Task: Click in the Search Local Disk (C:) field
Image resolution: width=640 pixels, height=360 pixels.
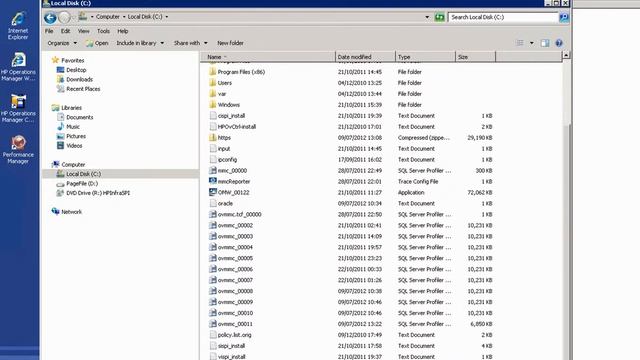Action: [503, 17]
